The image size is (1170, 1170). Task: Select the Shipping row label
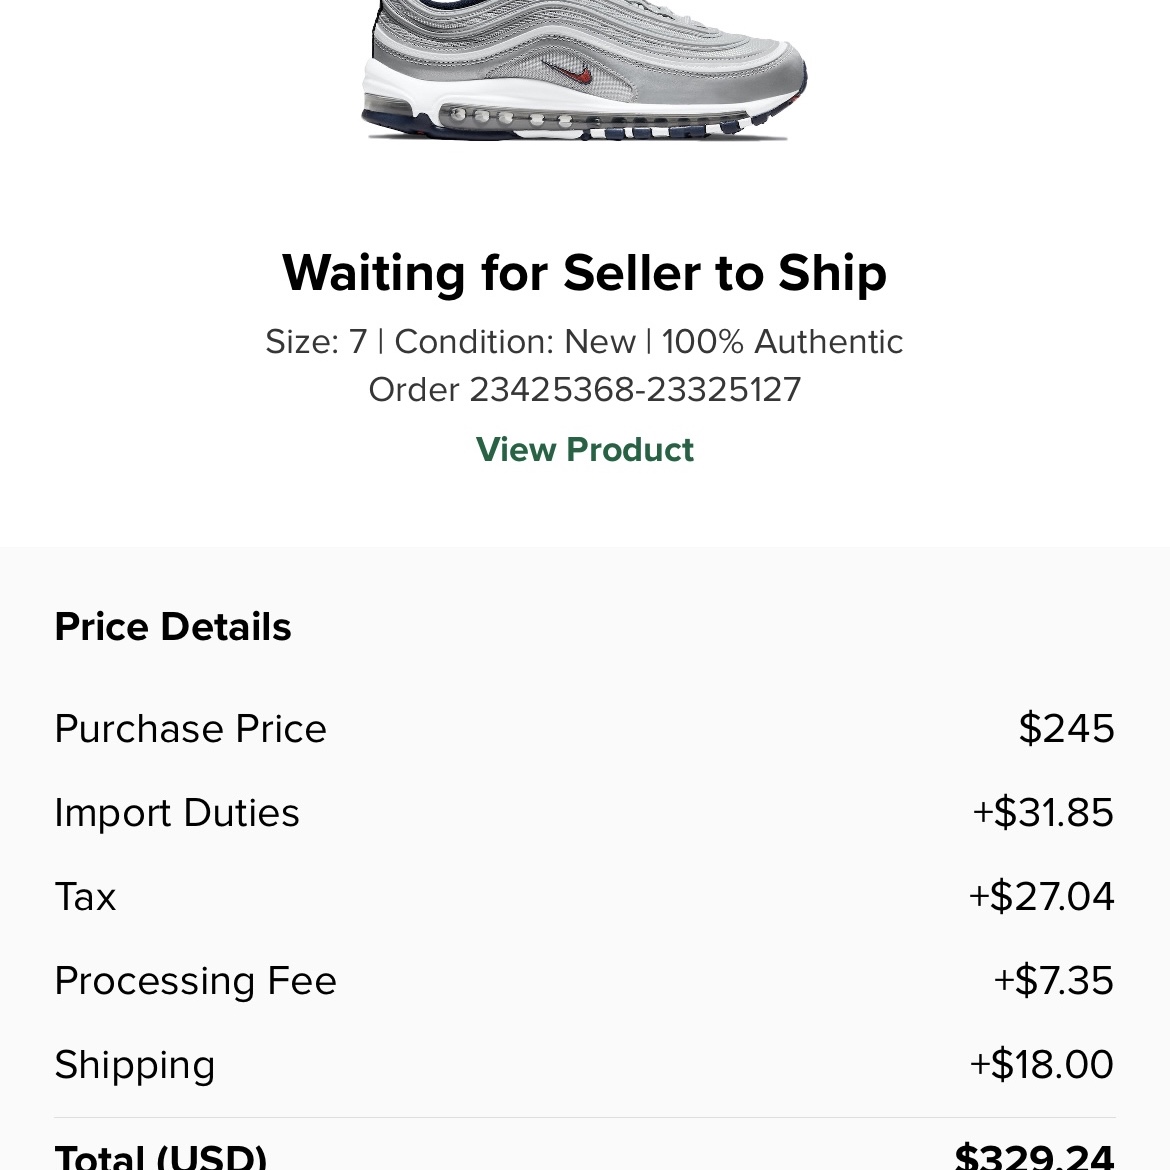135,1065
